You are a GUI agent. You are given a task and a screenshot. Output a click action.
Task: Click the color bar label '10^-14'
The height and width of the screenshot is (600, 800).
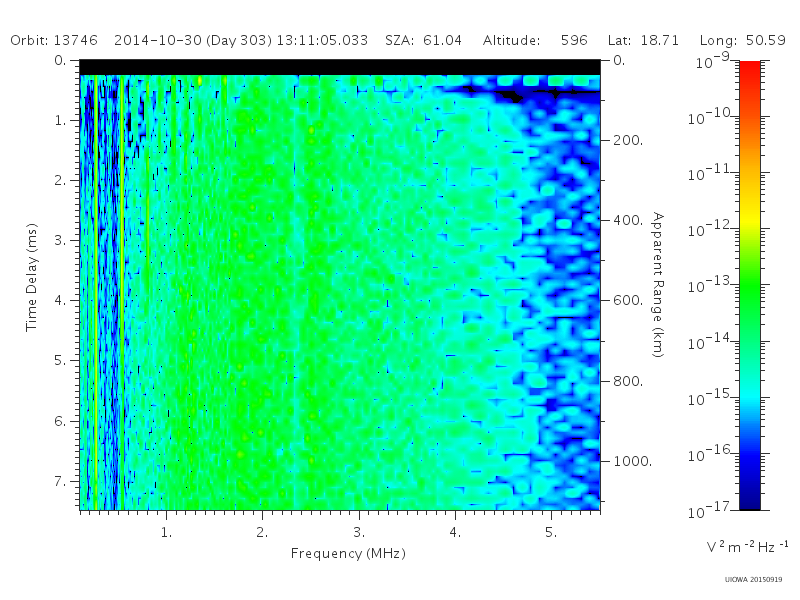[711, 341]
